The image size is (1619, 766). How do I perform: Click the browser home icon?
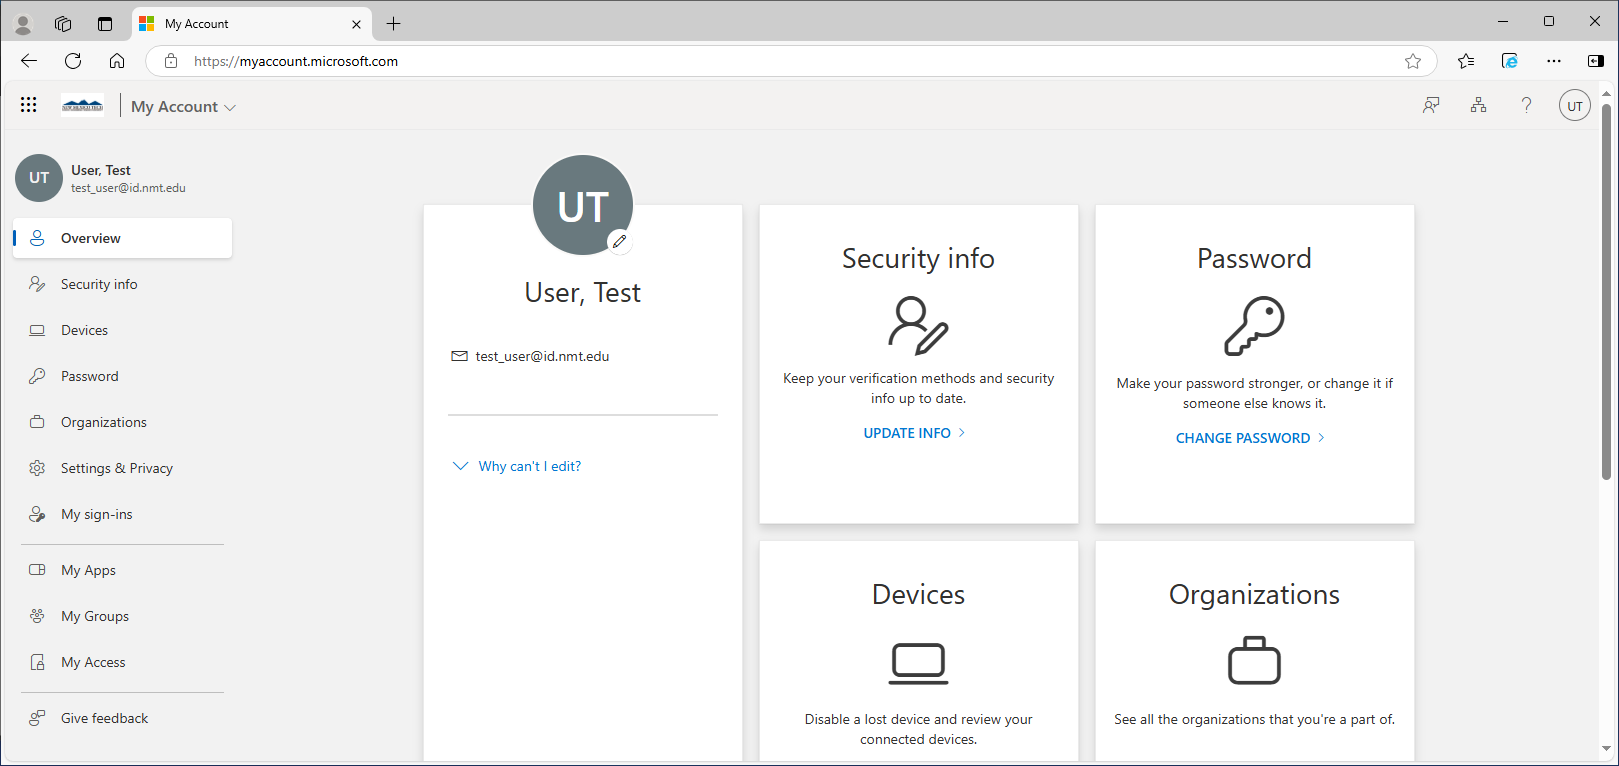click(117, 61)
